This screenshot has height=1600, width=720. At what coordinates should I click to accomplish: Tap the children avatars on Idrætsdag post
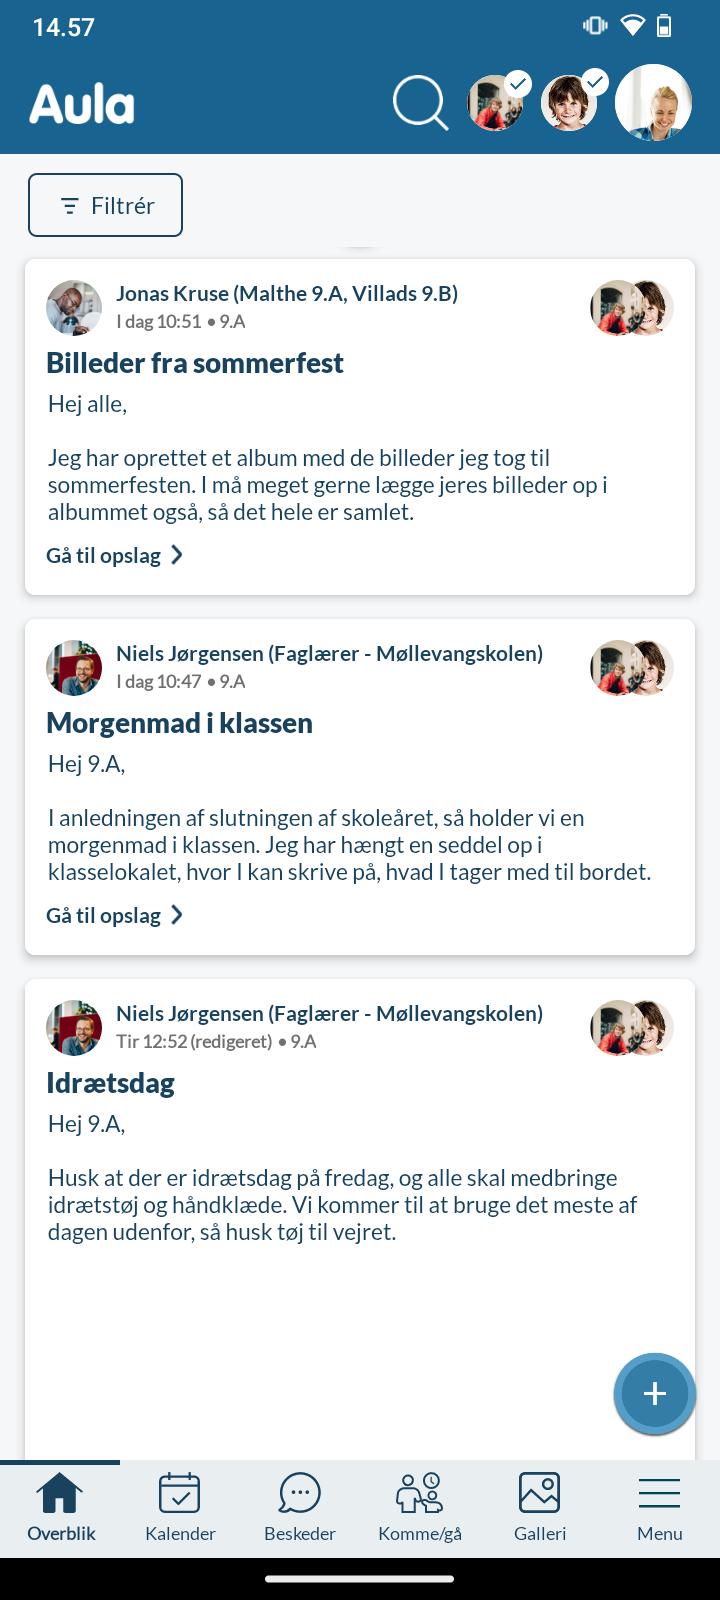[632, 1027]
